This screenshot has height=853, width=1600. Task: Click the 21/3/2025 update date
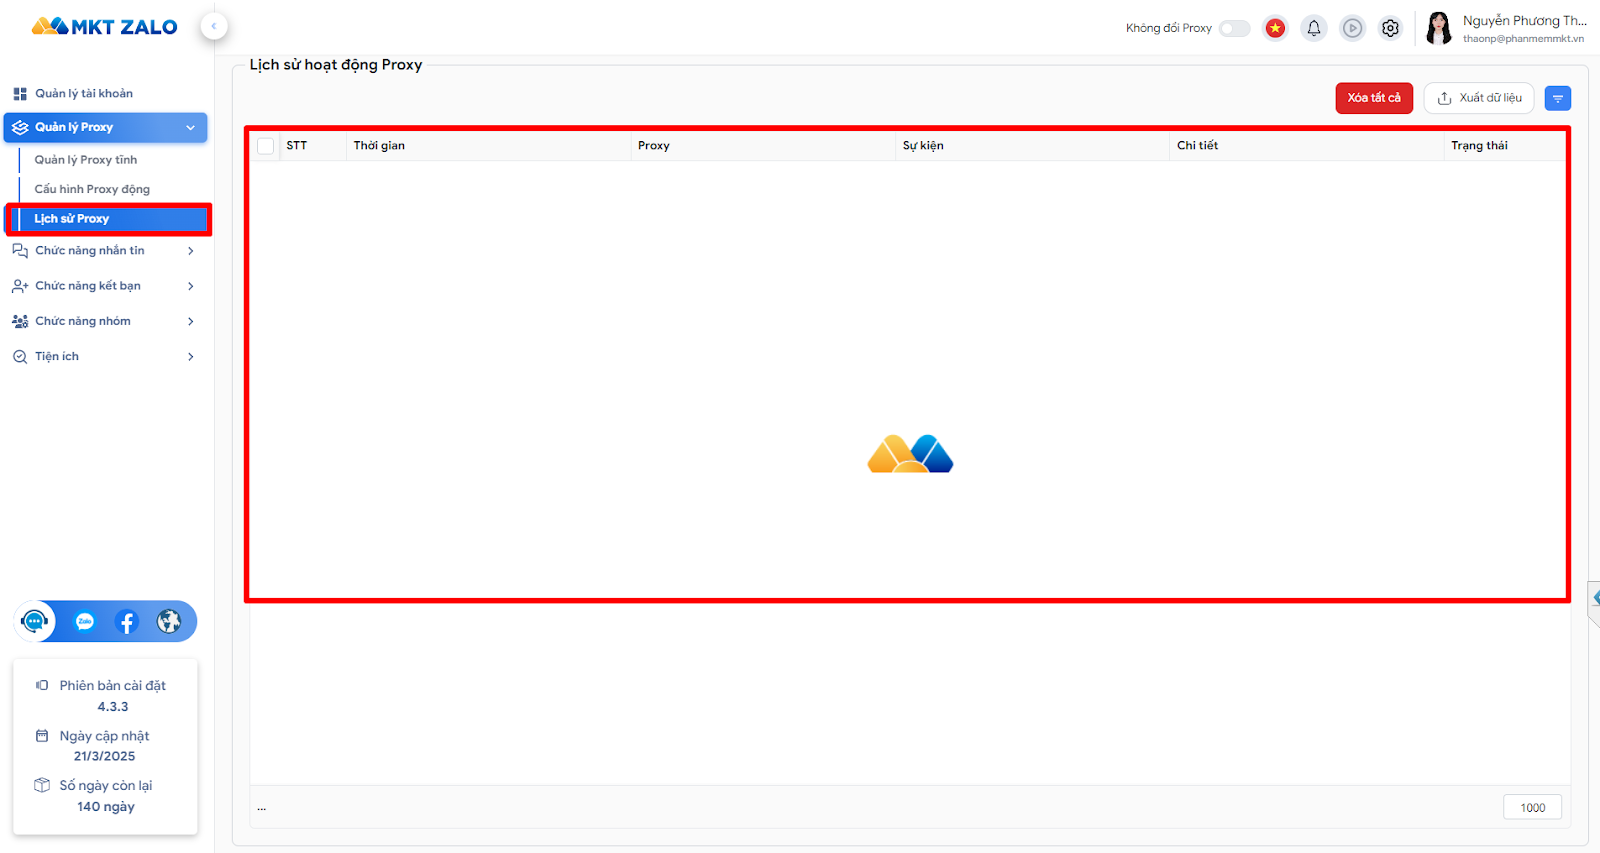pos(104,757)
